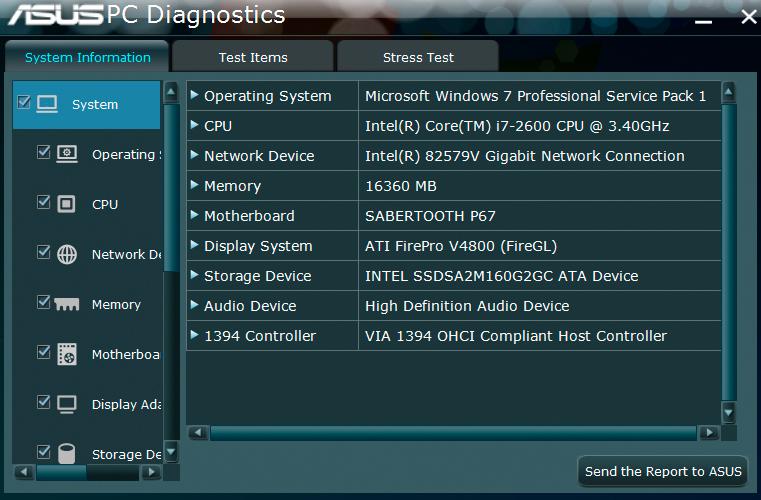Click the '16360 MB' memory value
Viewport: 761px width, 500px height.
pos(400,186)
